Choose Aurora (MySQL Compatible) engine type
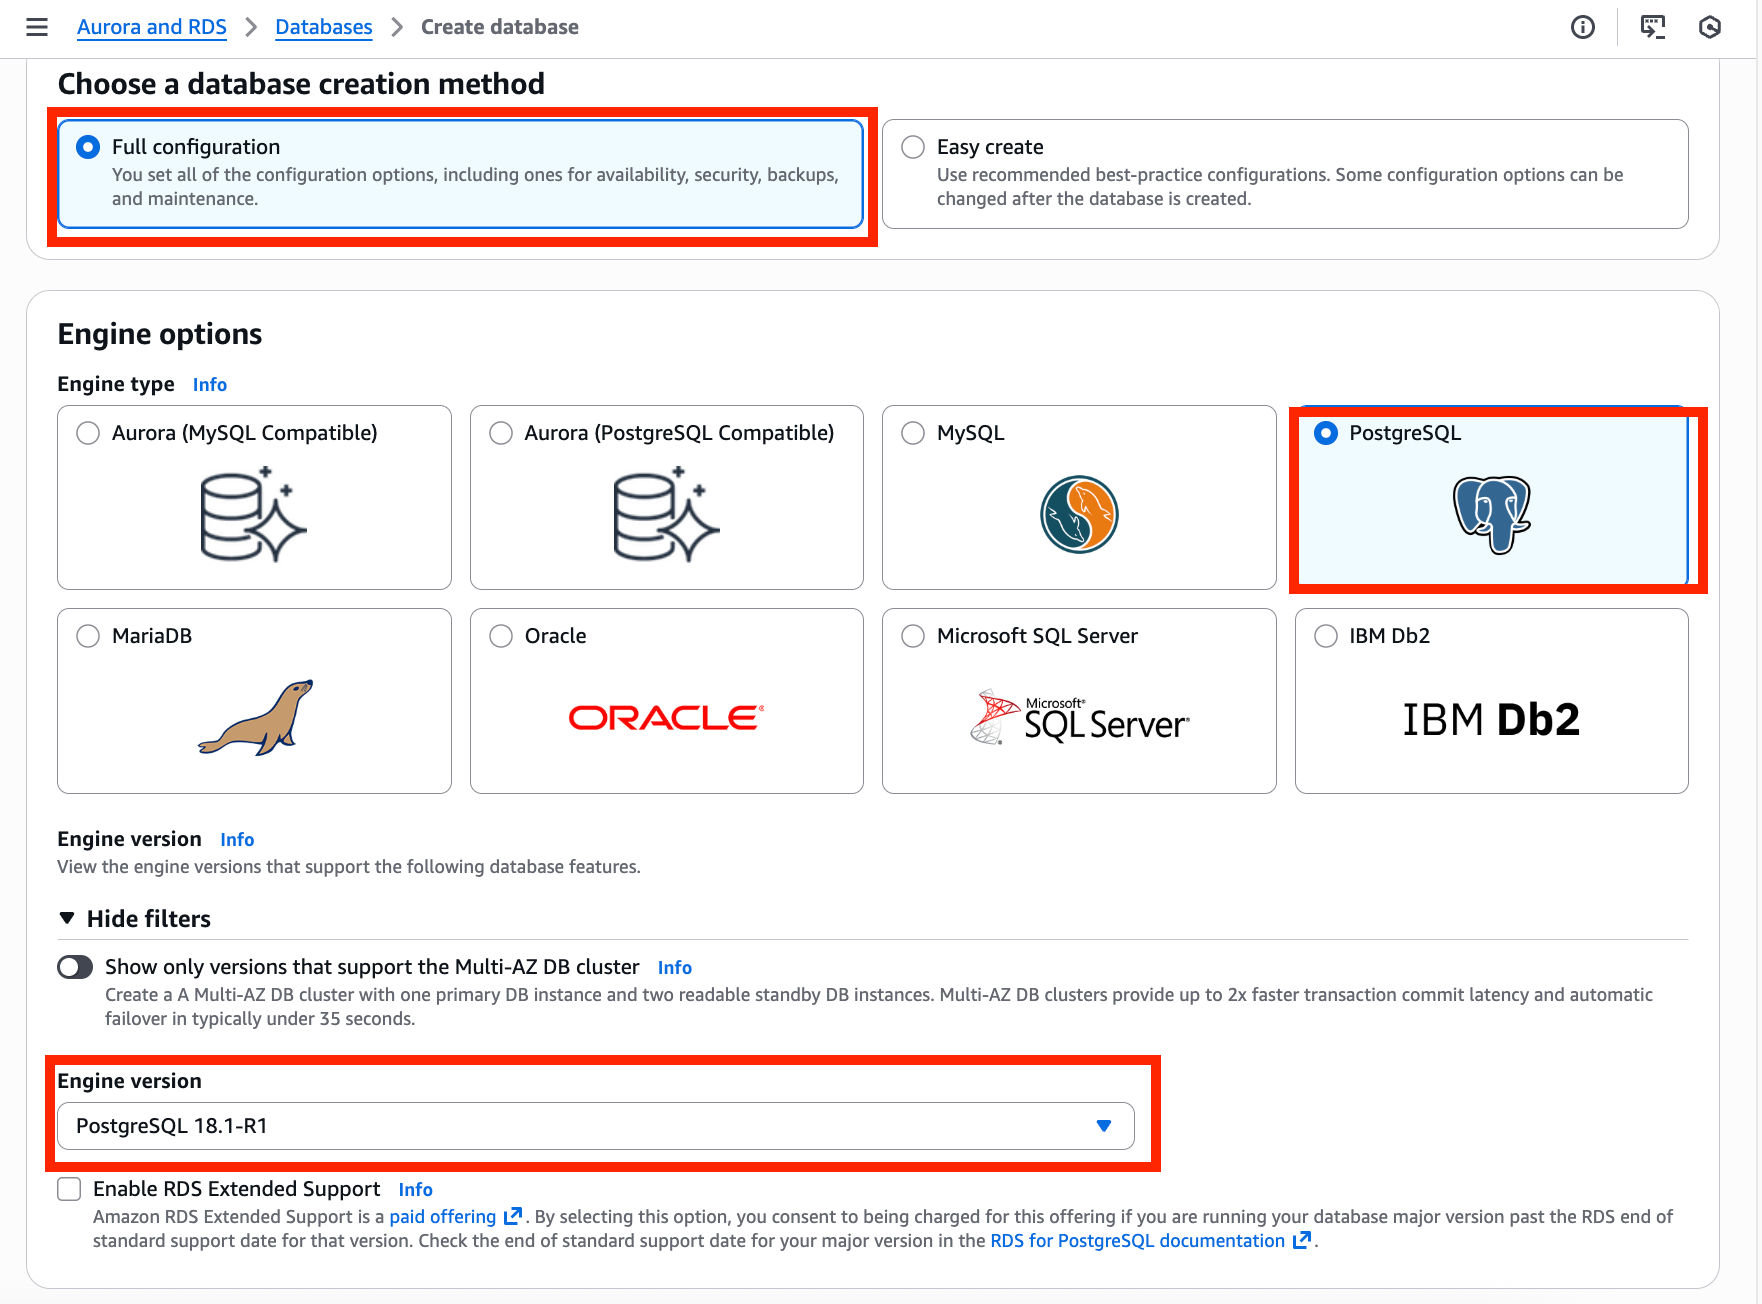Screen dimensions: 1762x1304 pos(88,433)
